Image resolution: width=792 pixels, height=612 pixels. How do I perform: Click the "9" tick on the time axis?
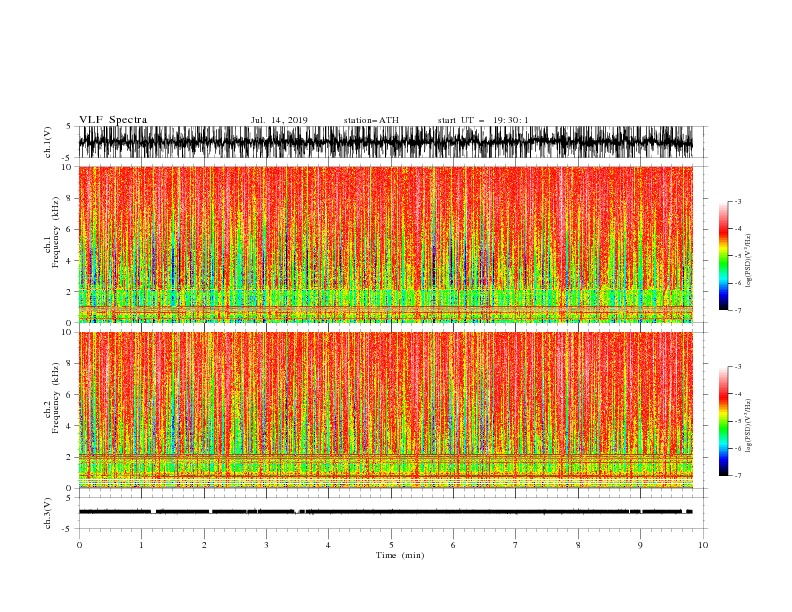pos(640,545)
